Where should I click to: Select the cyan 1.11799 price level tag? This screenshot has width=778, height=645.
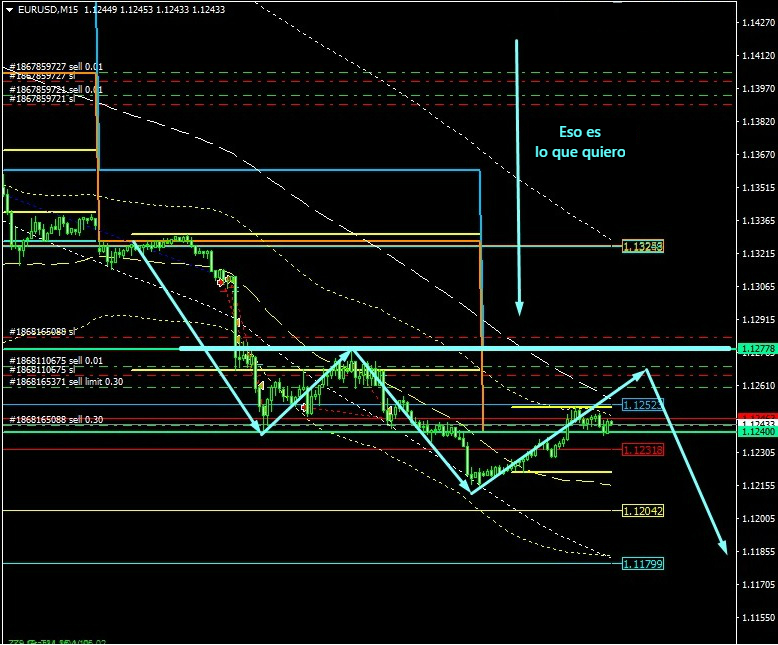tap(642, 563)
